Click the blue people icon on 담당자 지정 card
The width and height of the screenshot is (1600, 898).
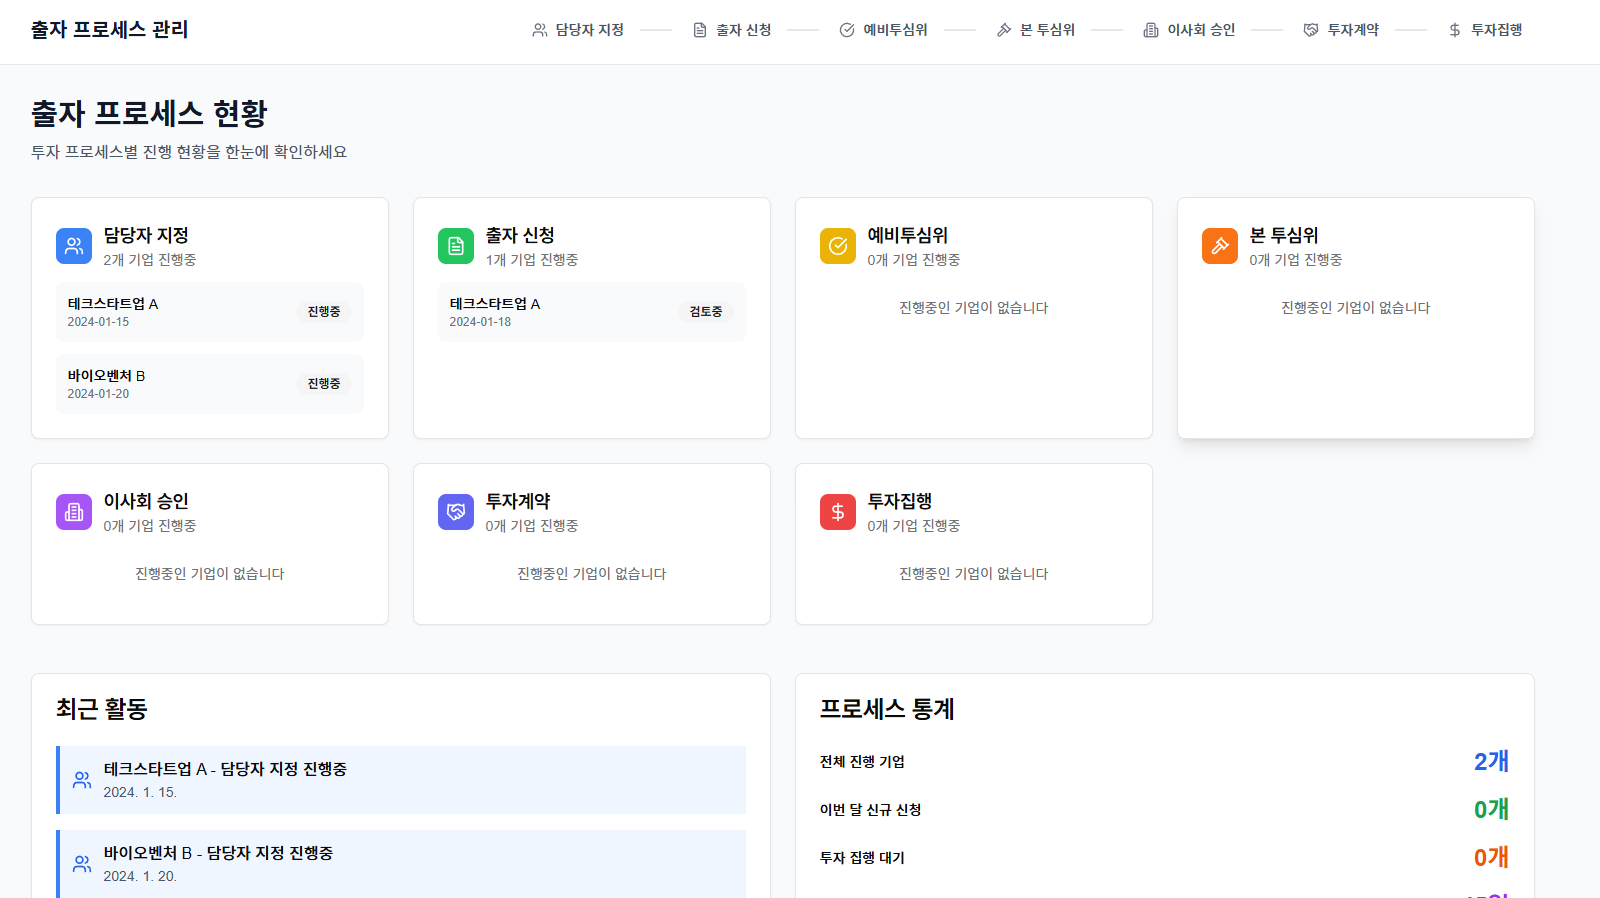74,246
